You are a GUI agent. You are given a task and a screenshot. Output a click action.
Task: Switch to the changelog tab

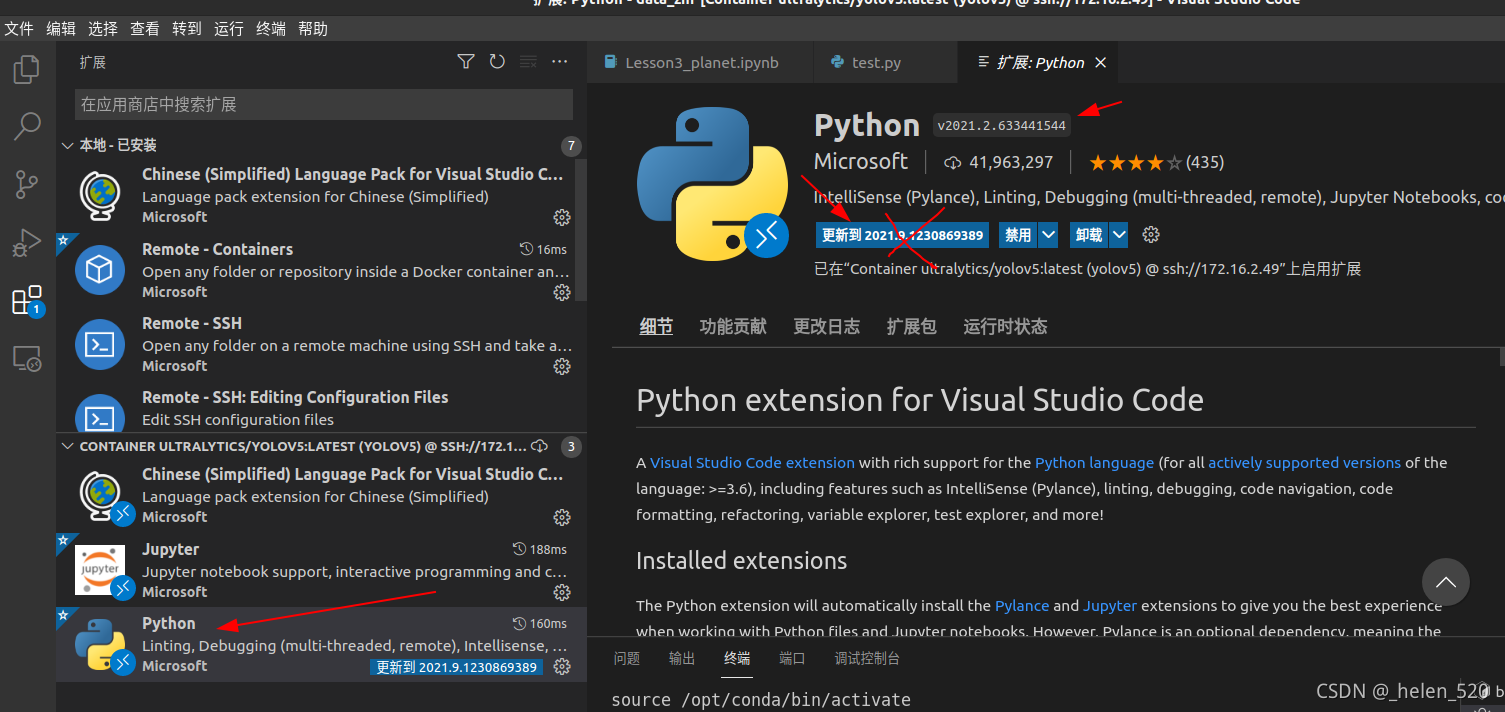coord(826,327)
